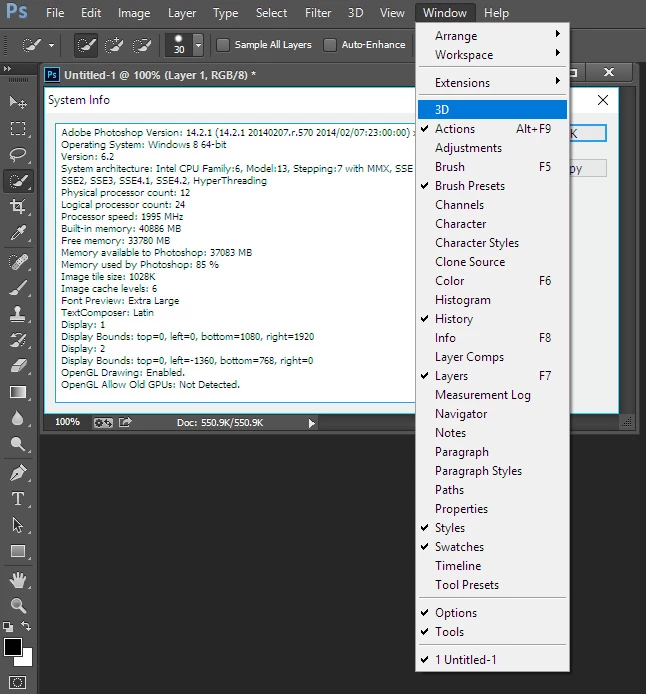The image size is (646, 694).
Task: Select the Path Selection tool
Action: point(18,525)
